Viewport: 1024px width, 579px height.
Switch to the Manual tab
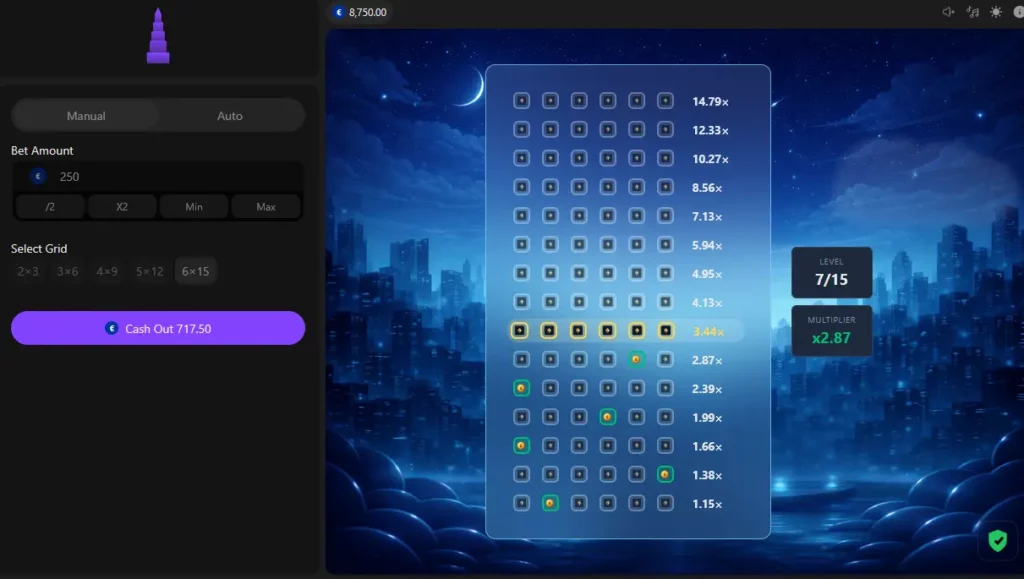[x=86, y=116]
